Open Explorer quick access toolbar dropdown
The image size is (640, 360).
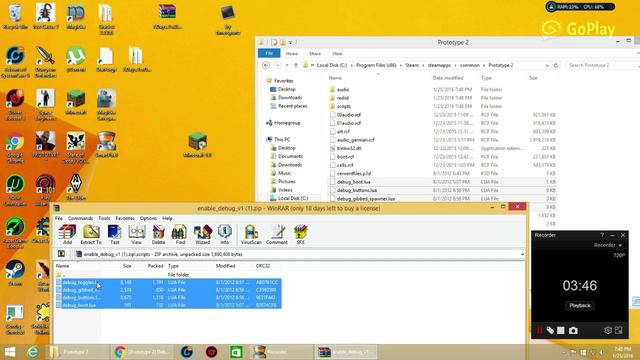point(291,42)
